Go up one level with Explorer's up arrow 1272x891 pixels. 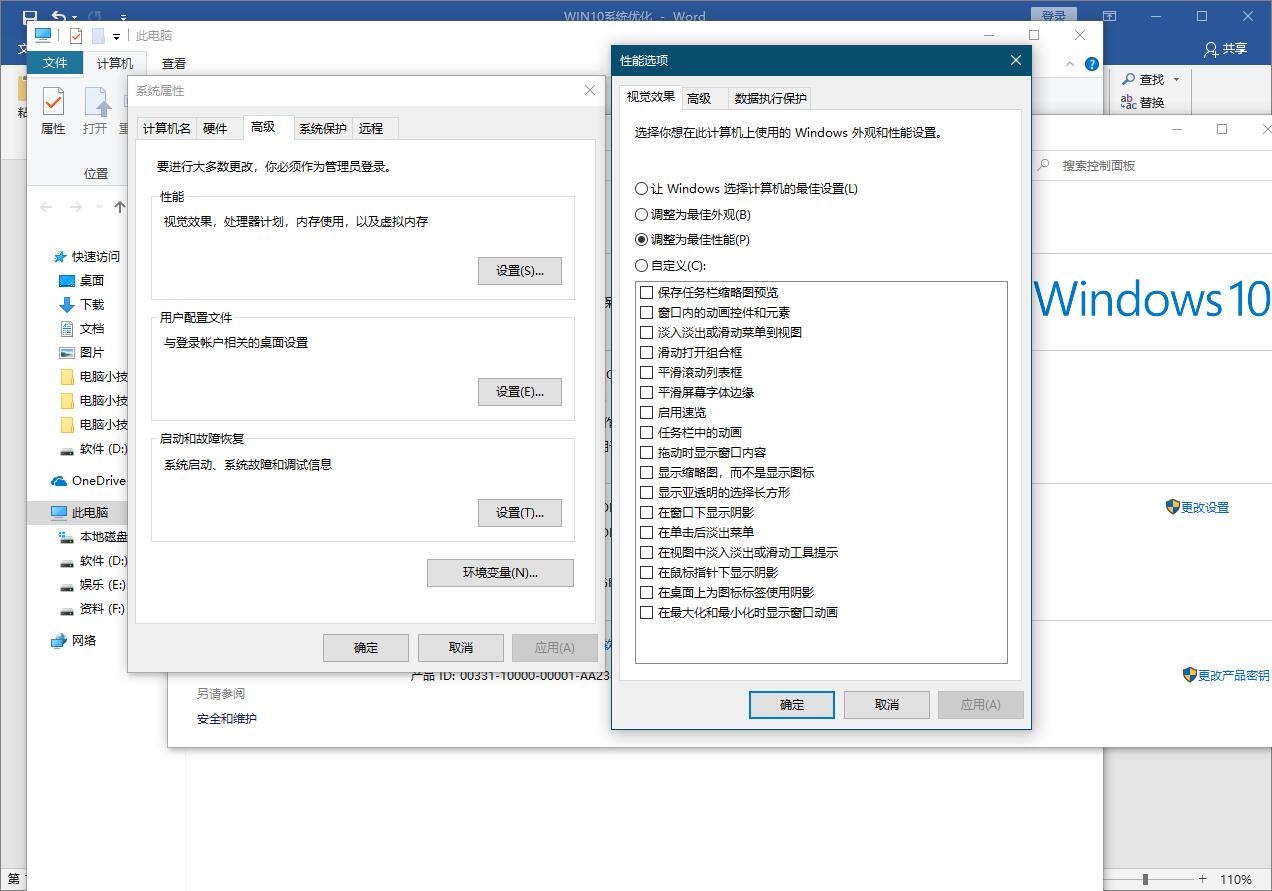pos(120,207)
